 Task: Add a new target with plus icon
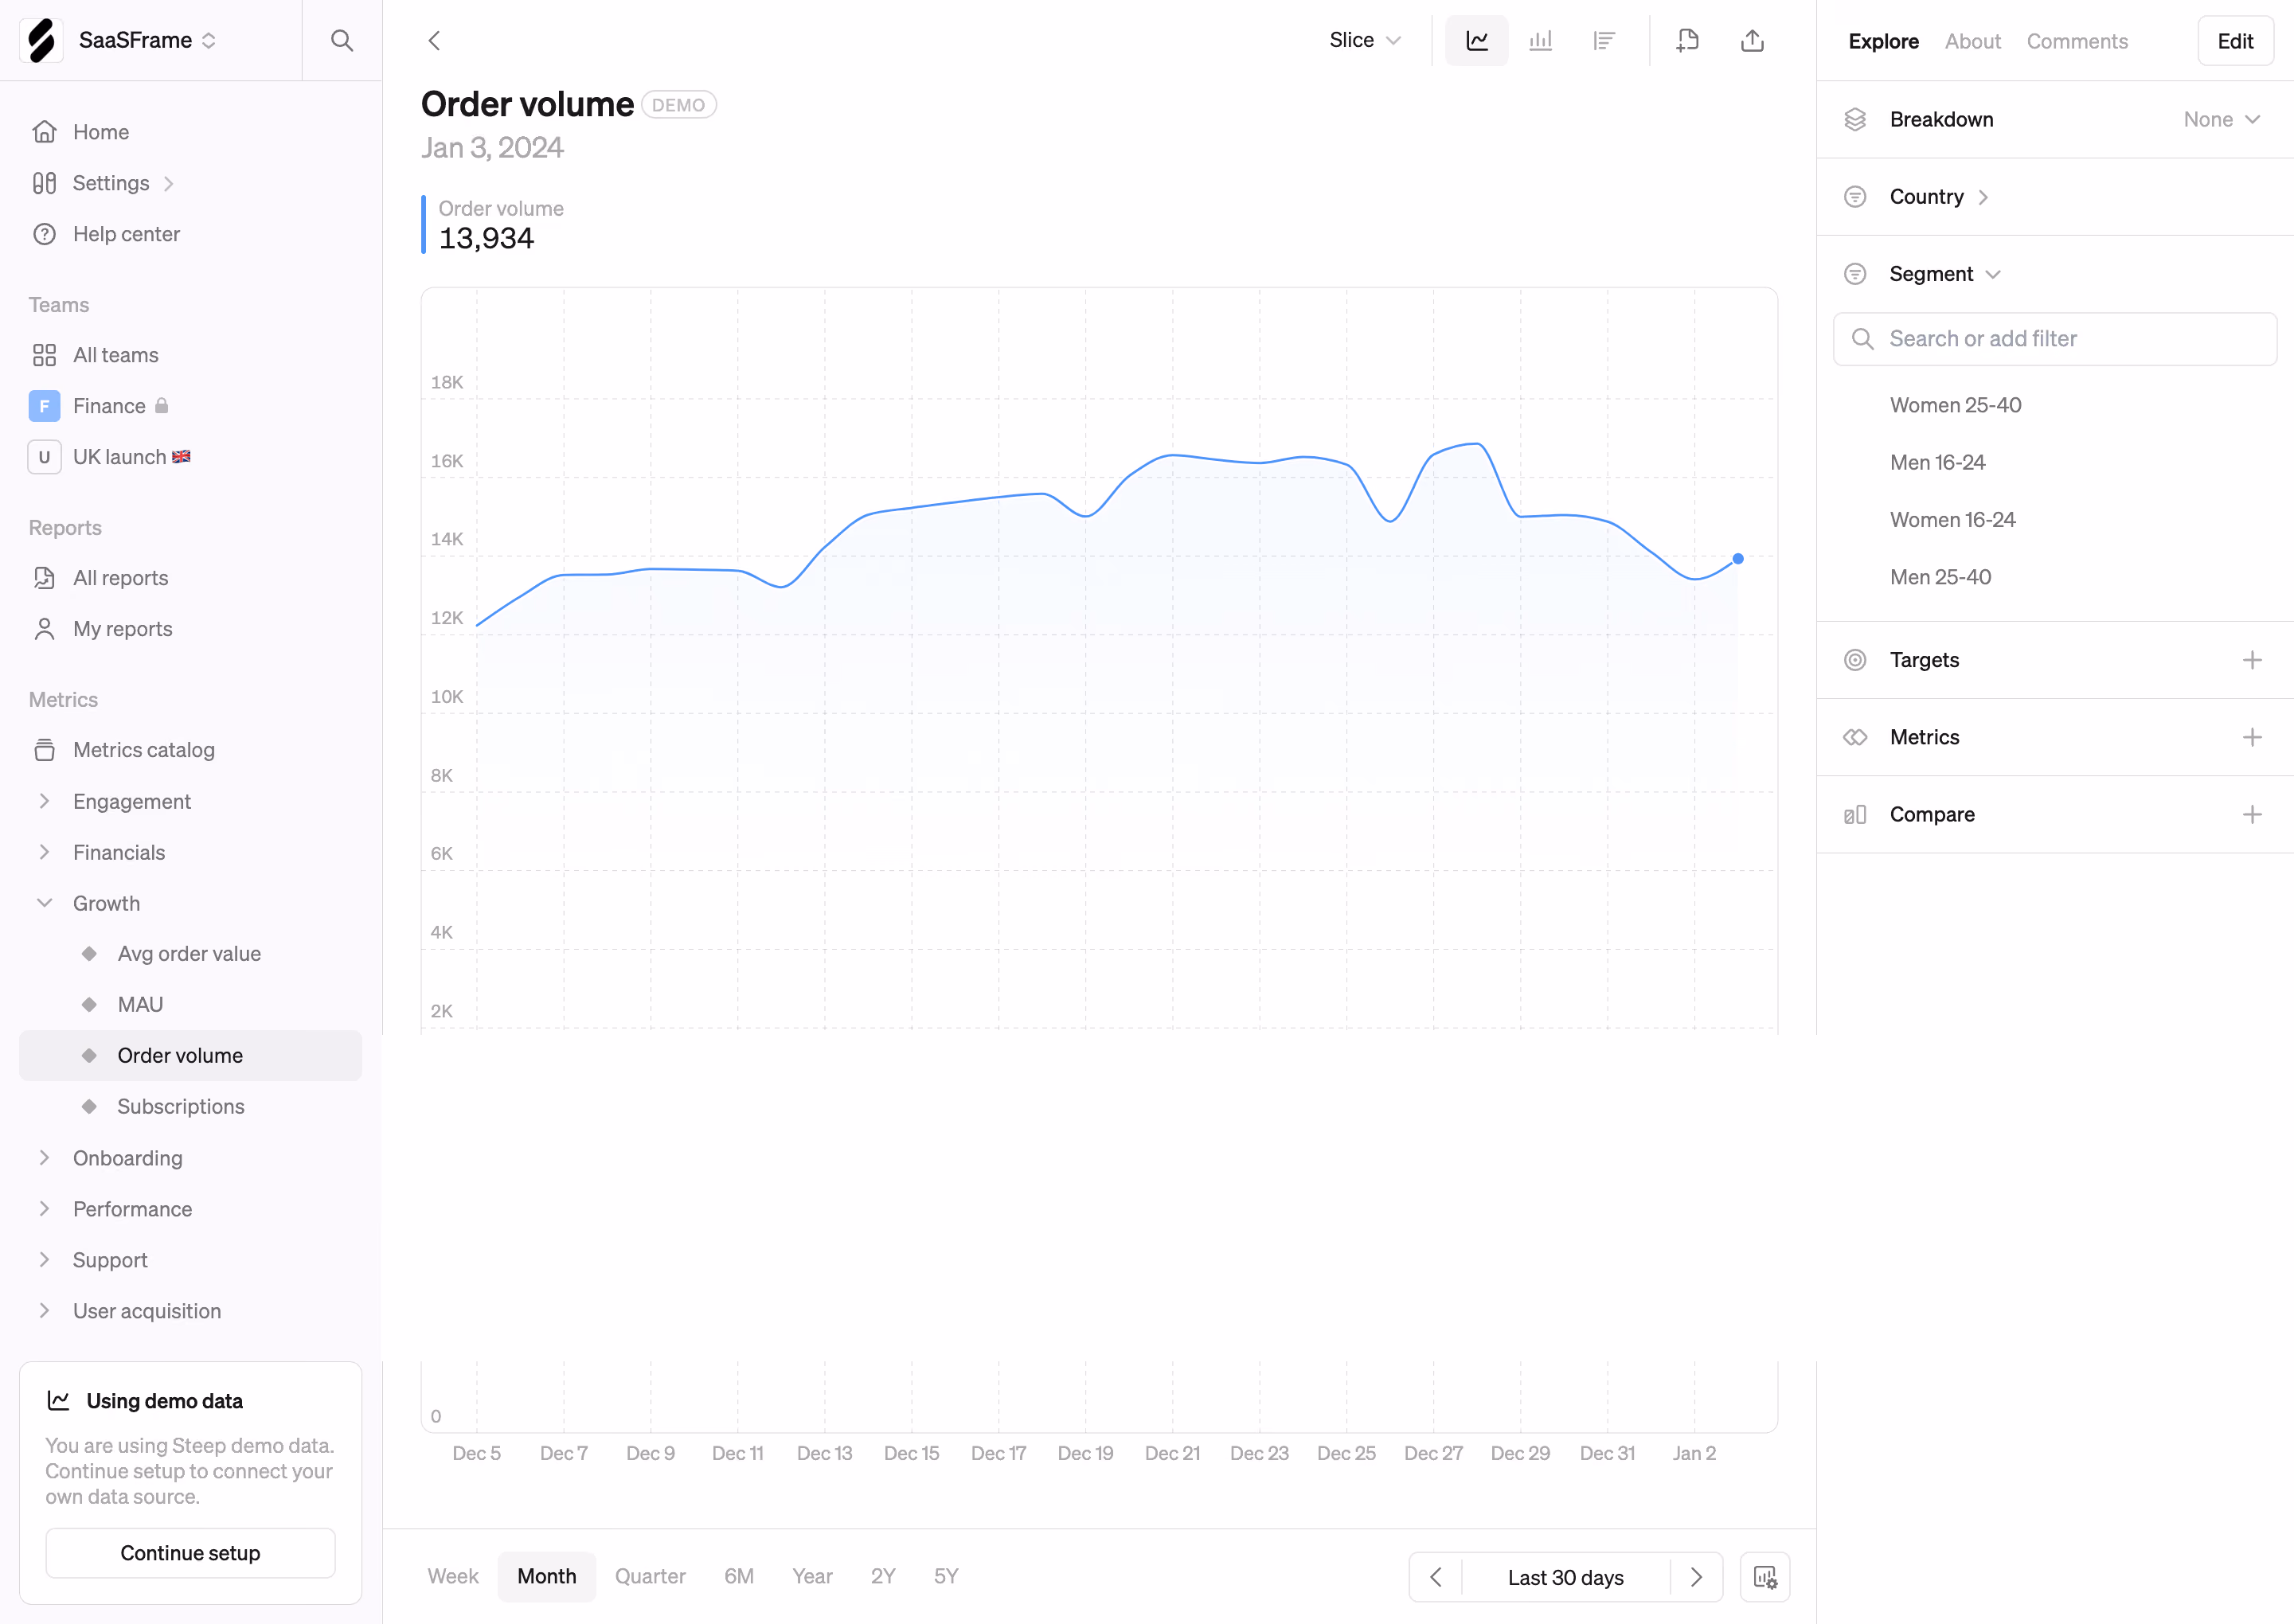(2252, 660)
